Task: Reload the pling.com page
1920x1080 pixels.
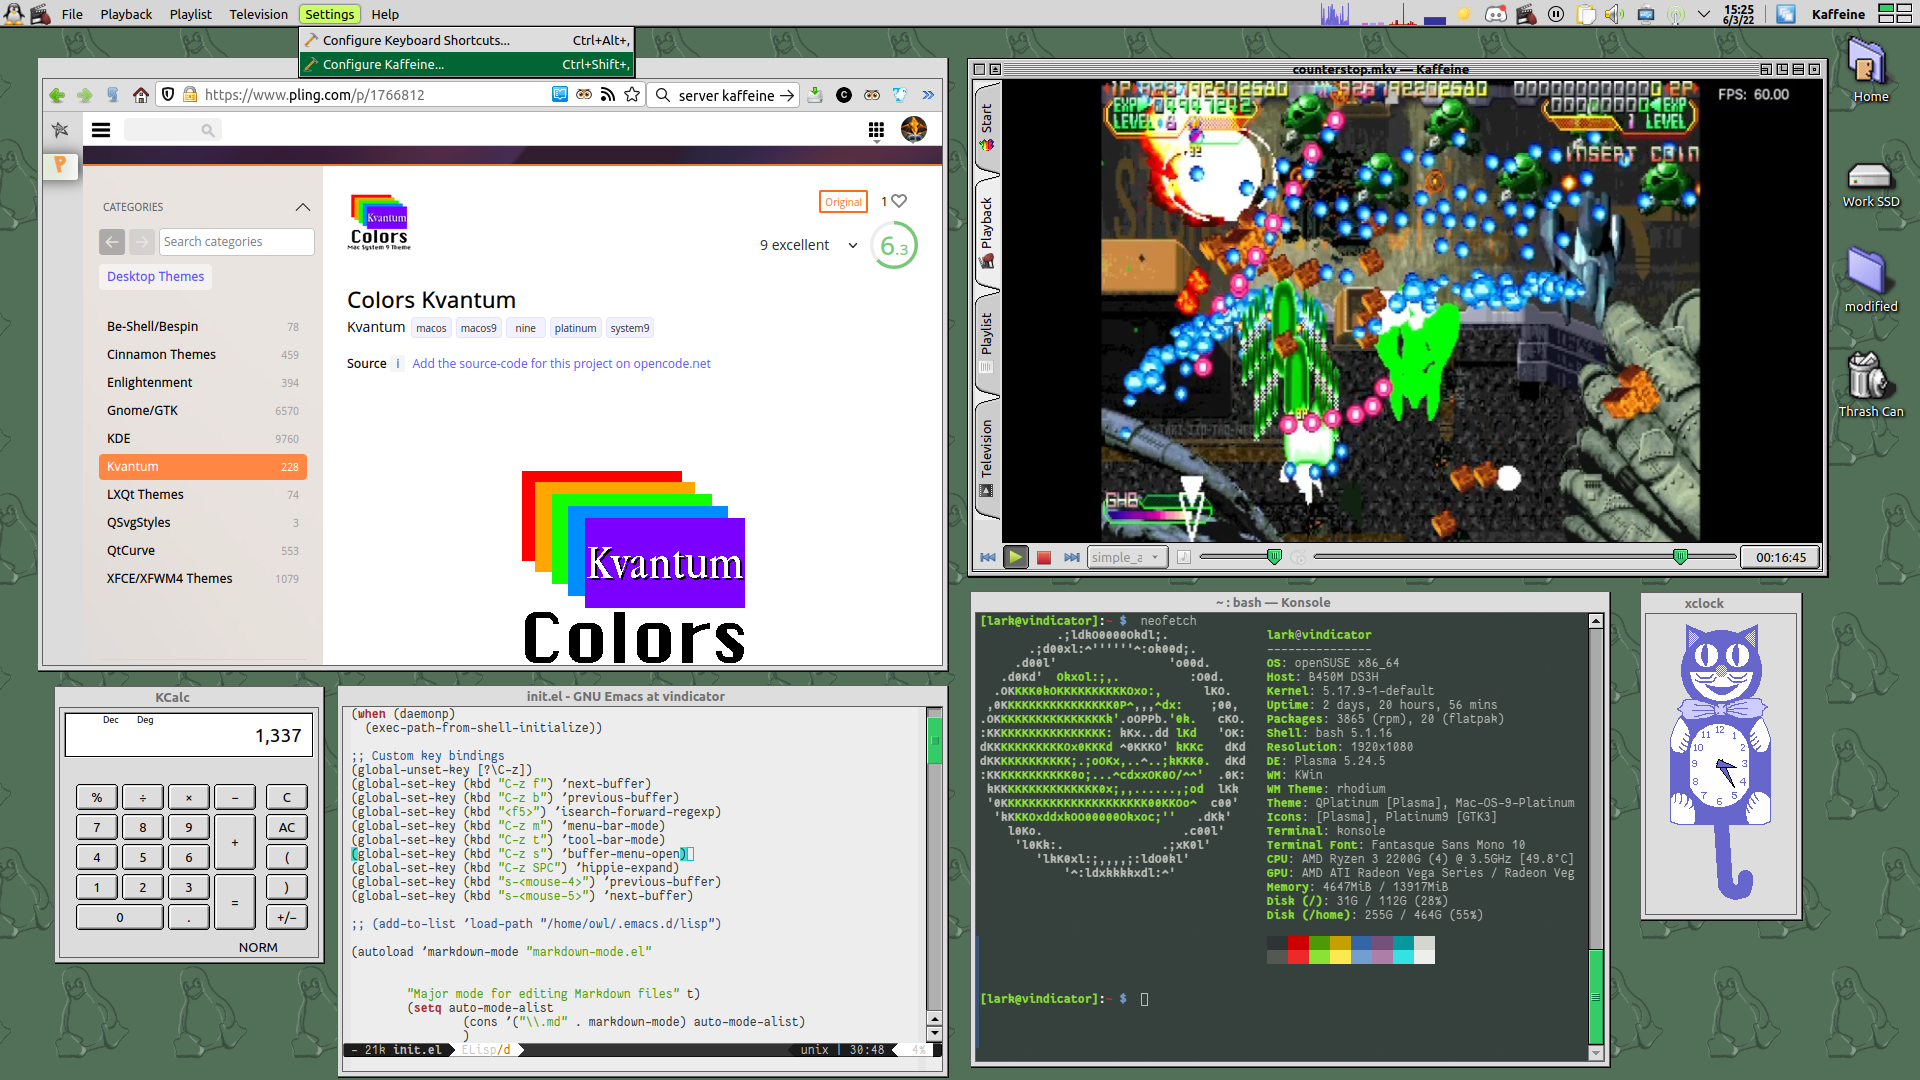Action: click(x=112, y=95)
